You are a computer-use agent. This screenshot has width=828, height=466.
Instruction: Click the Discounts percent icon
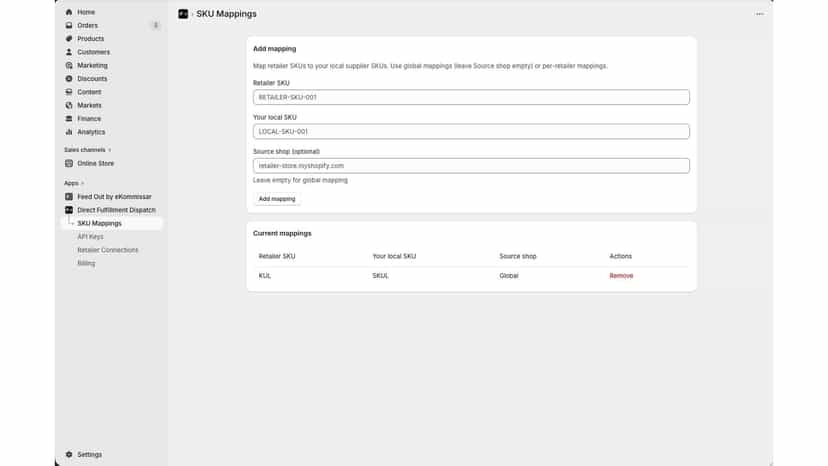tap(69, 79)
